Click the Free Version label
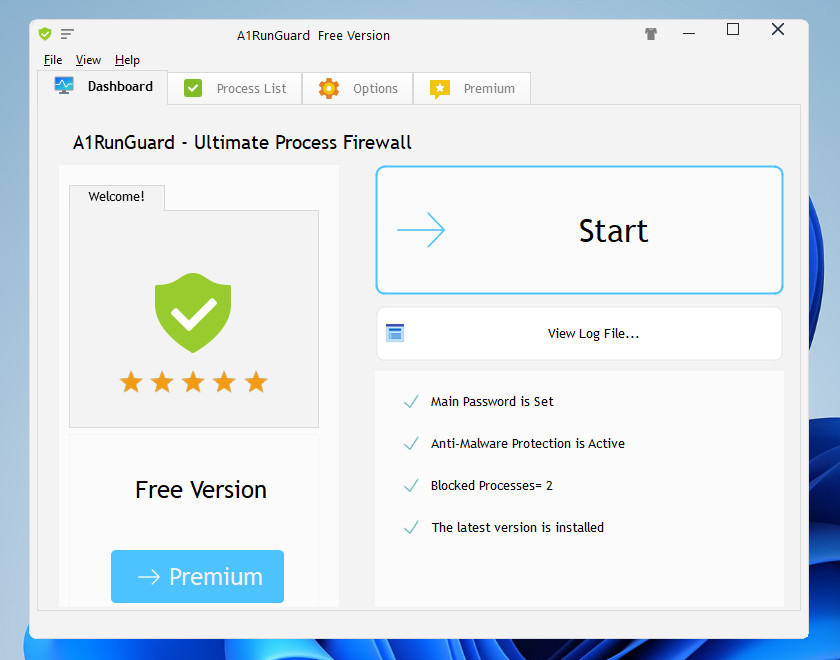The image size is (840, 660). tap(201, 490)
